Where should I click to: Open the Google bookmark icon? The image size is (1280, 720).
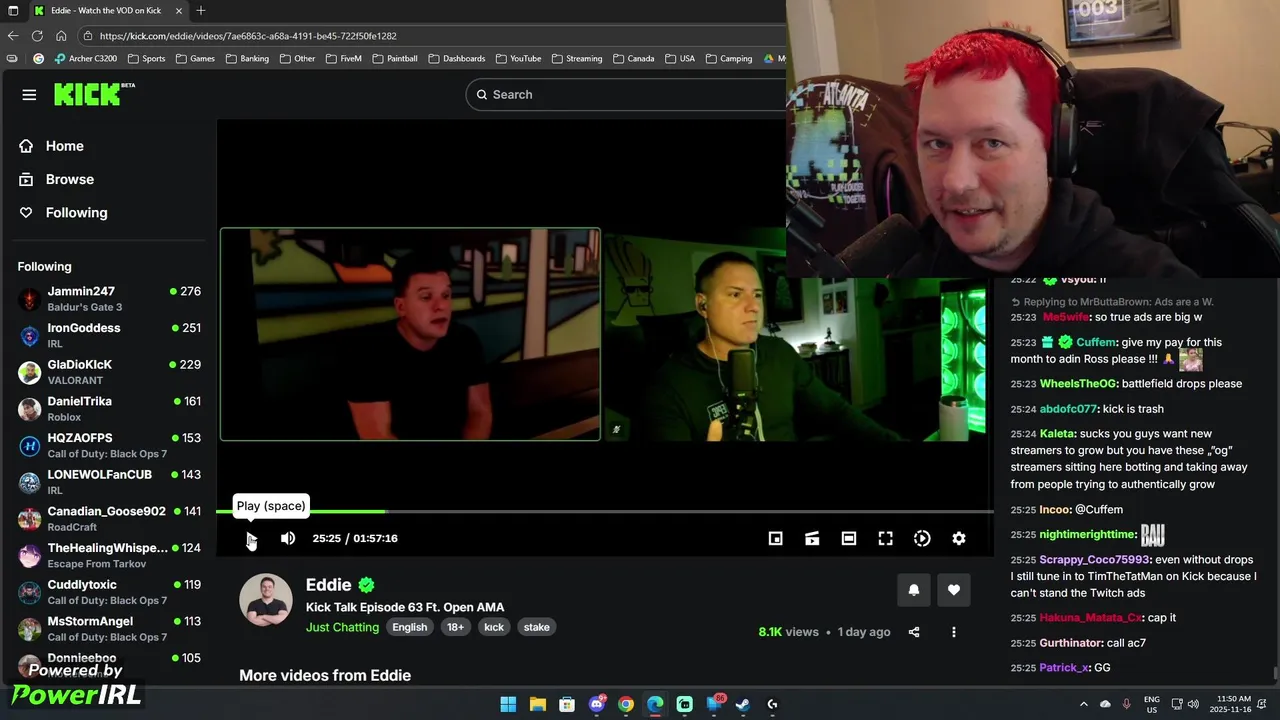tap(38, 59)
